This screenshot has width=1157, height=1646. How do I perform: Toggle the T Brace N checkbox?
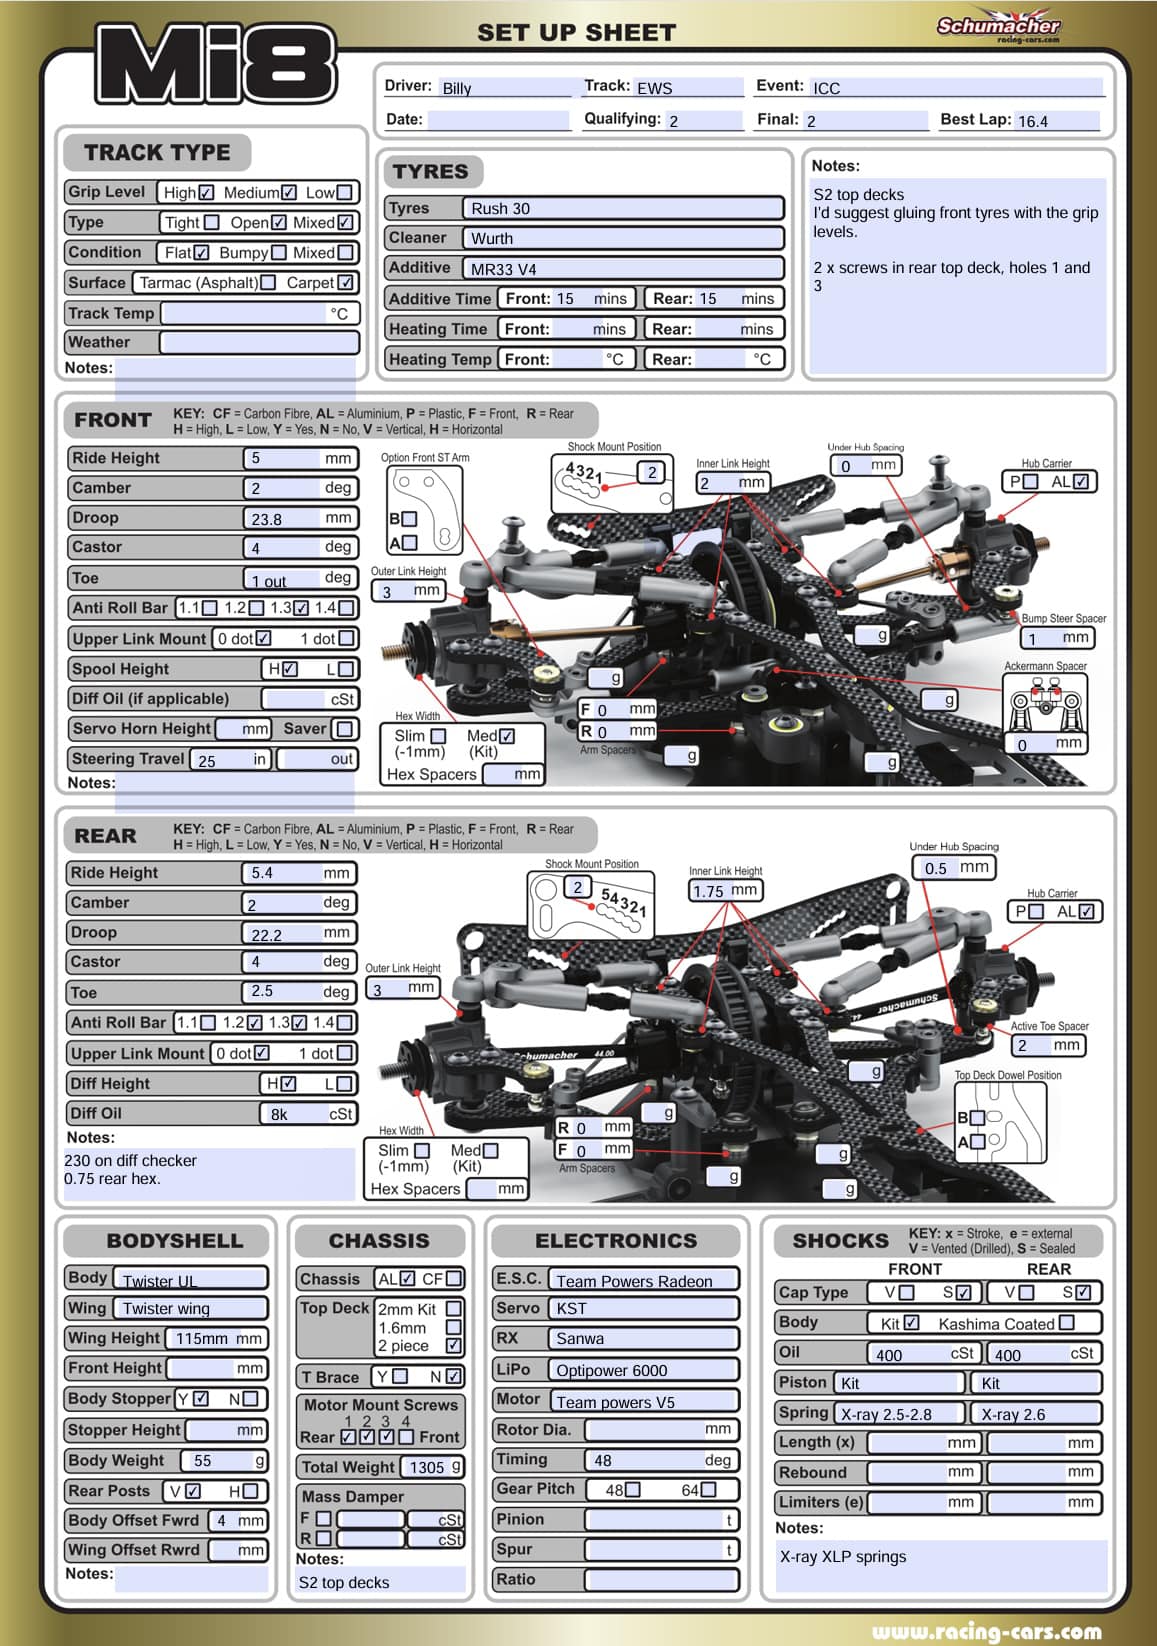(x=453, y=1376)
